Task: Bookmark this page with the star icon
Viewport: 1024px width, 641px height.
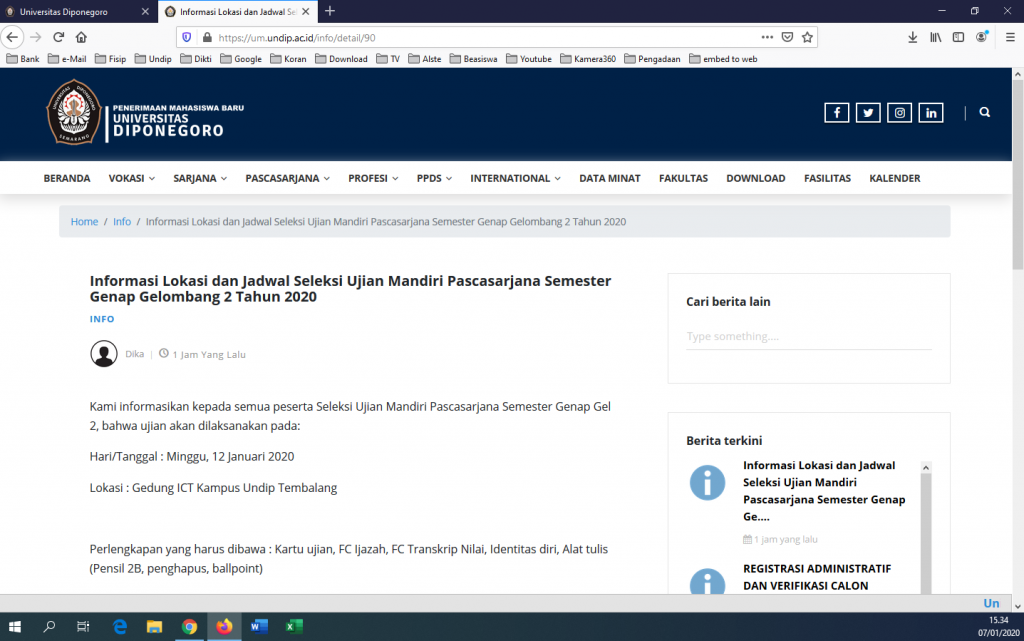Action: click(807, 37)
